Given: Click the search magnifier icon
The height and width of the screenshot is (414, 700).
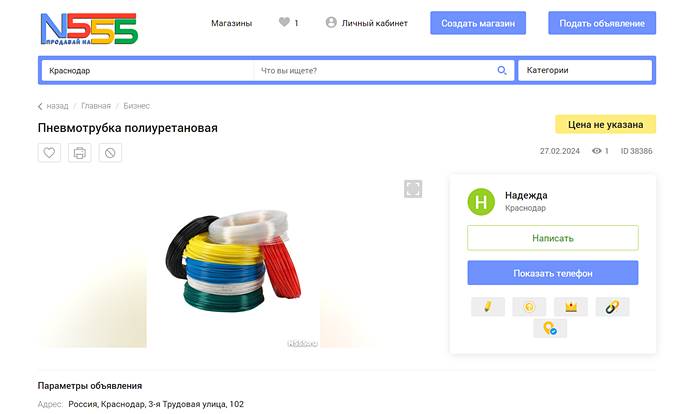Looking at the screenshot, I should pyautogui.click(x=502, y=71).
